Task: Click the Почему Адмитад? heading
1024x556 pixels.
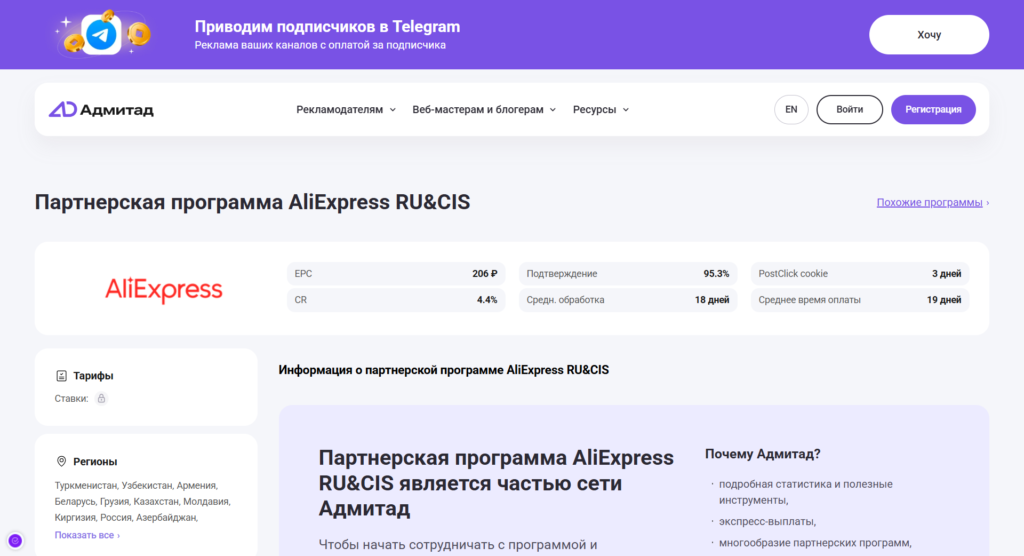Action: tap(762, 453)
